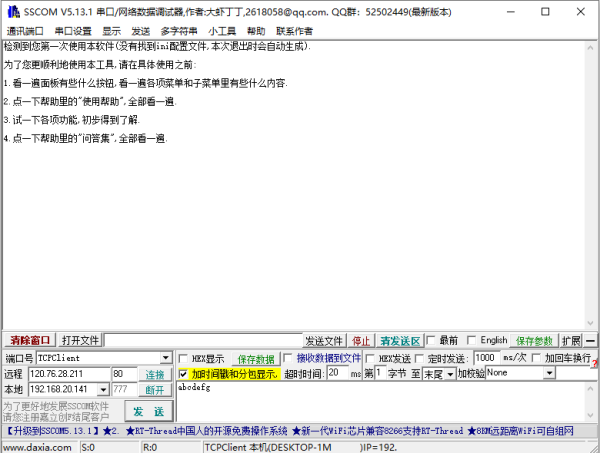The image size is (600, 453).
Task: Click the RT-Thread中国人的开源免费操作系统 ad link
Action: click(207, 431)
